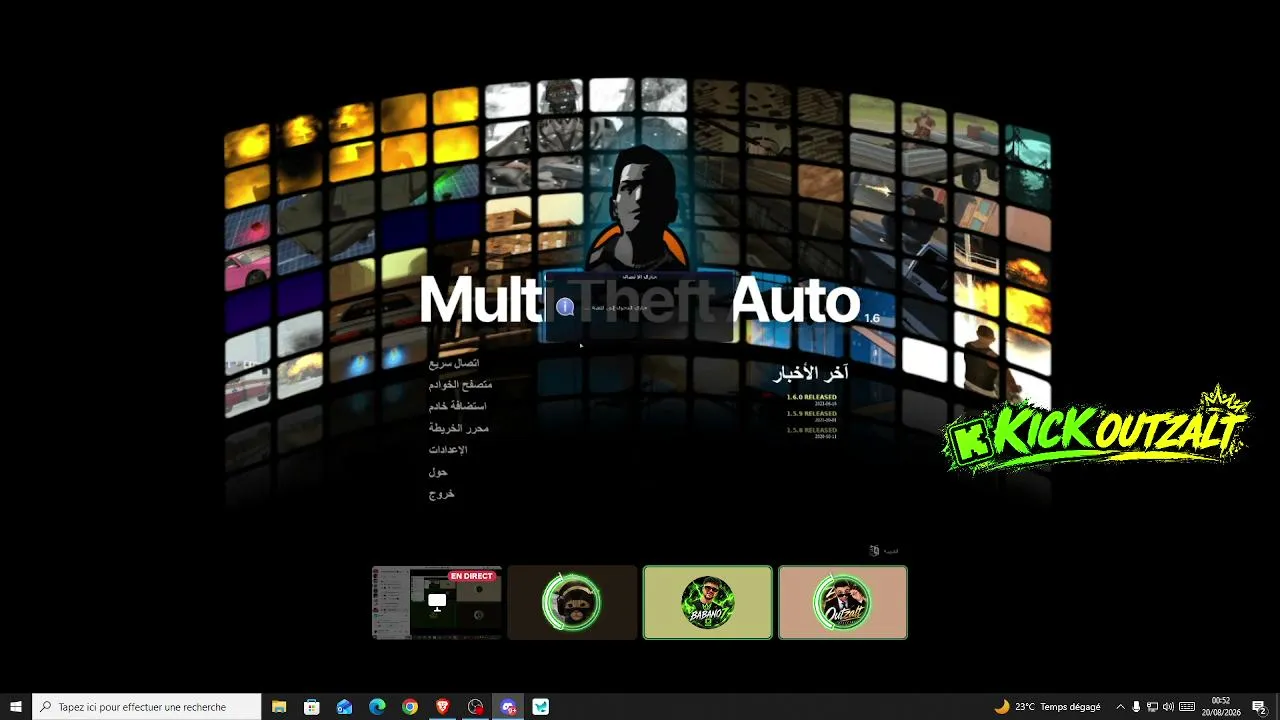Image resolution: width=1280 pixels, height=720 pixels.
Task: Choose 'استضافة خادم' host server option
Action: 457,407
